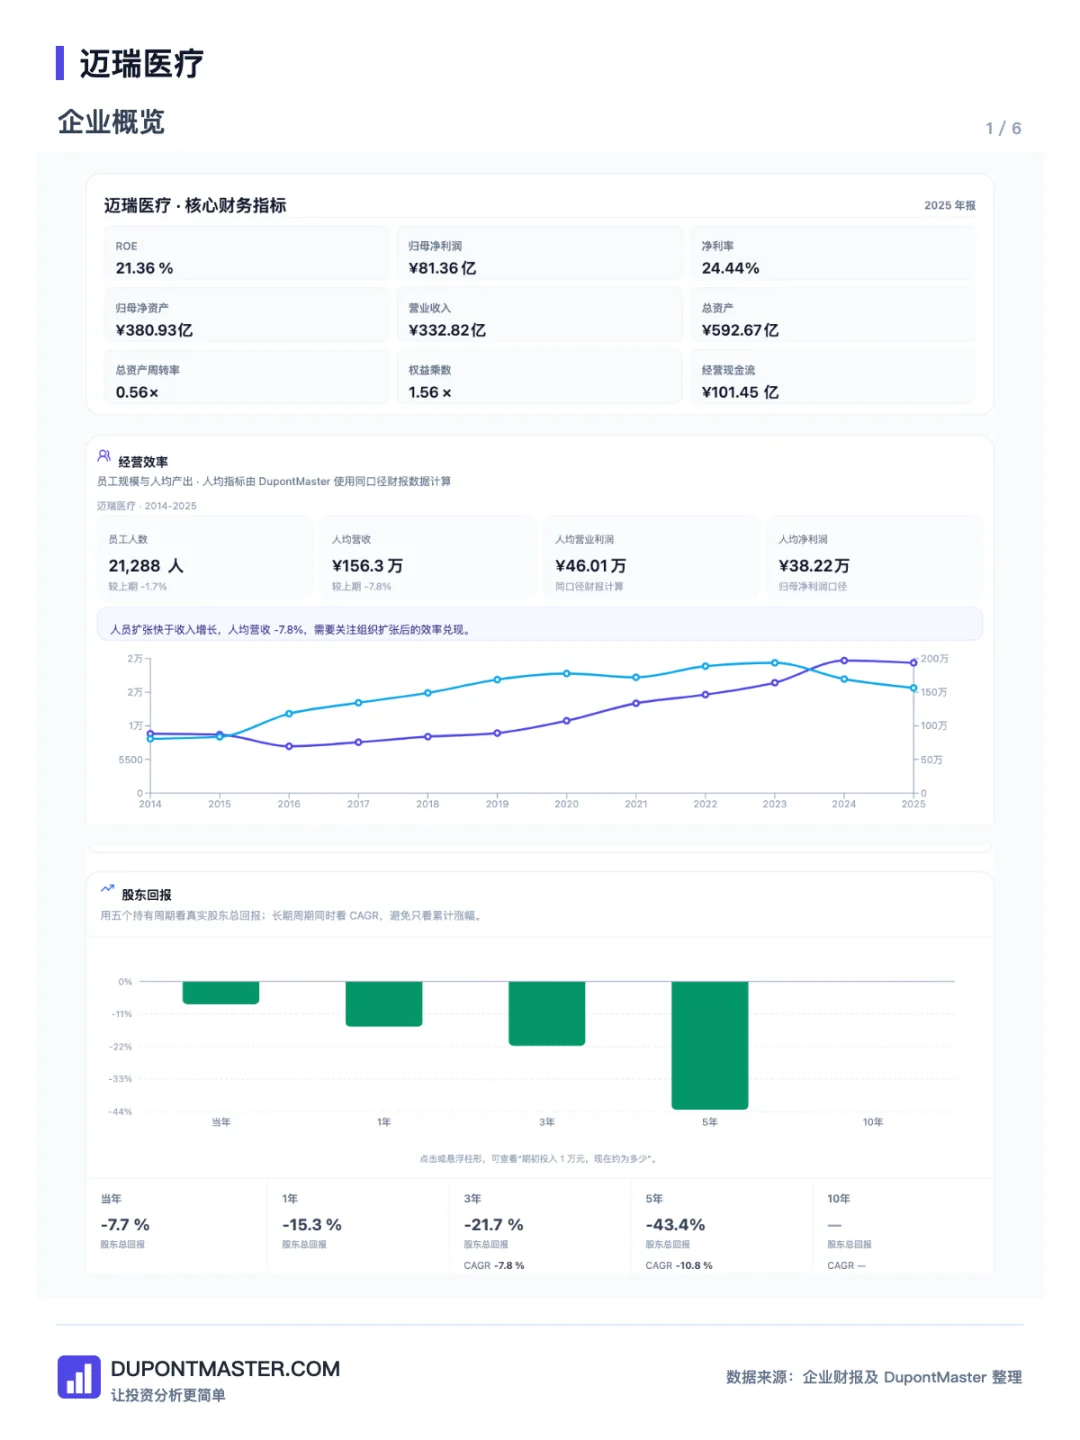Image resolution: width=1080 pixels, height=1440 pixels.
Task: Click the blue line's 2023 data point
Action: pos(775,663)
